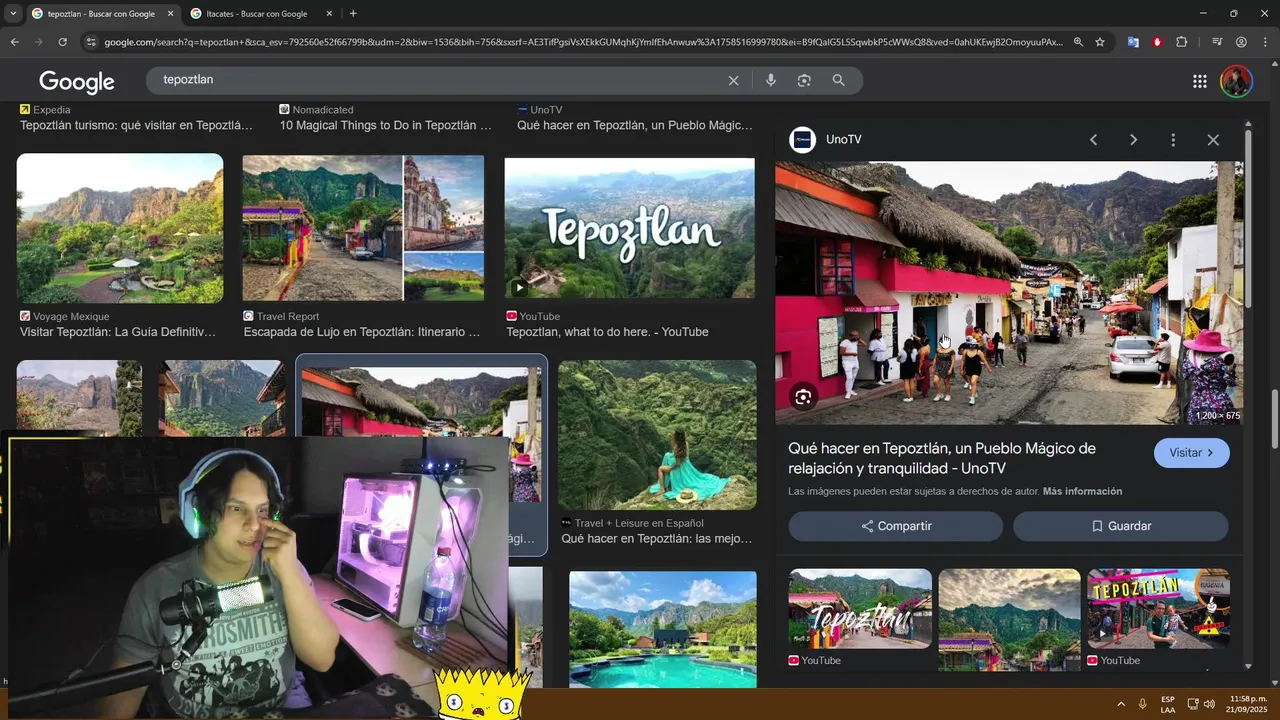Search by image with the camera lens icon
This screenshot has height=720, width=1280.
(x=804, y=80)
